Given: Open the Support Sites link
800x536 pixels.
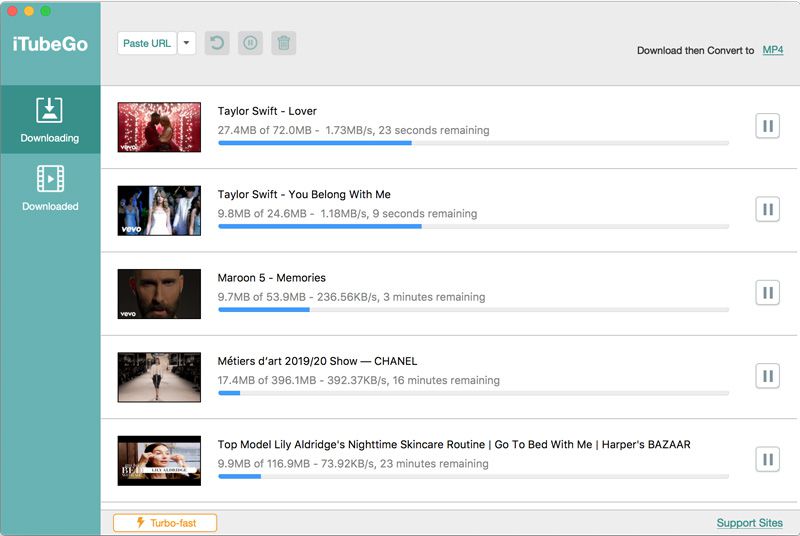Looking at the screenshot, I should 749,523.
